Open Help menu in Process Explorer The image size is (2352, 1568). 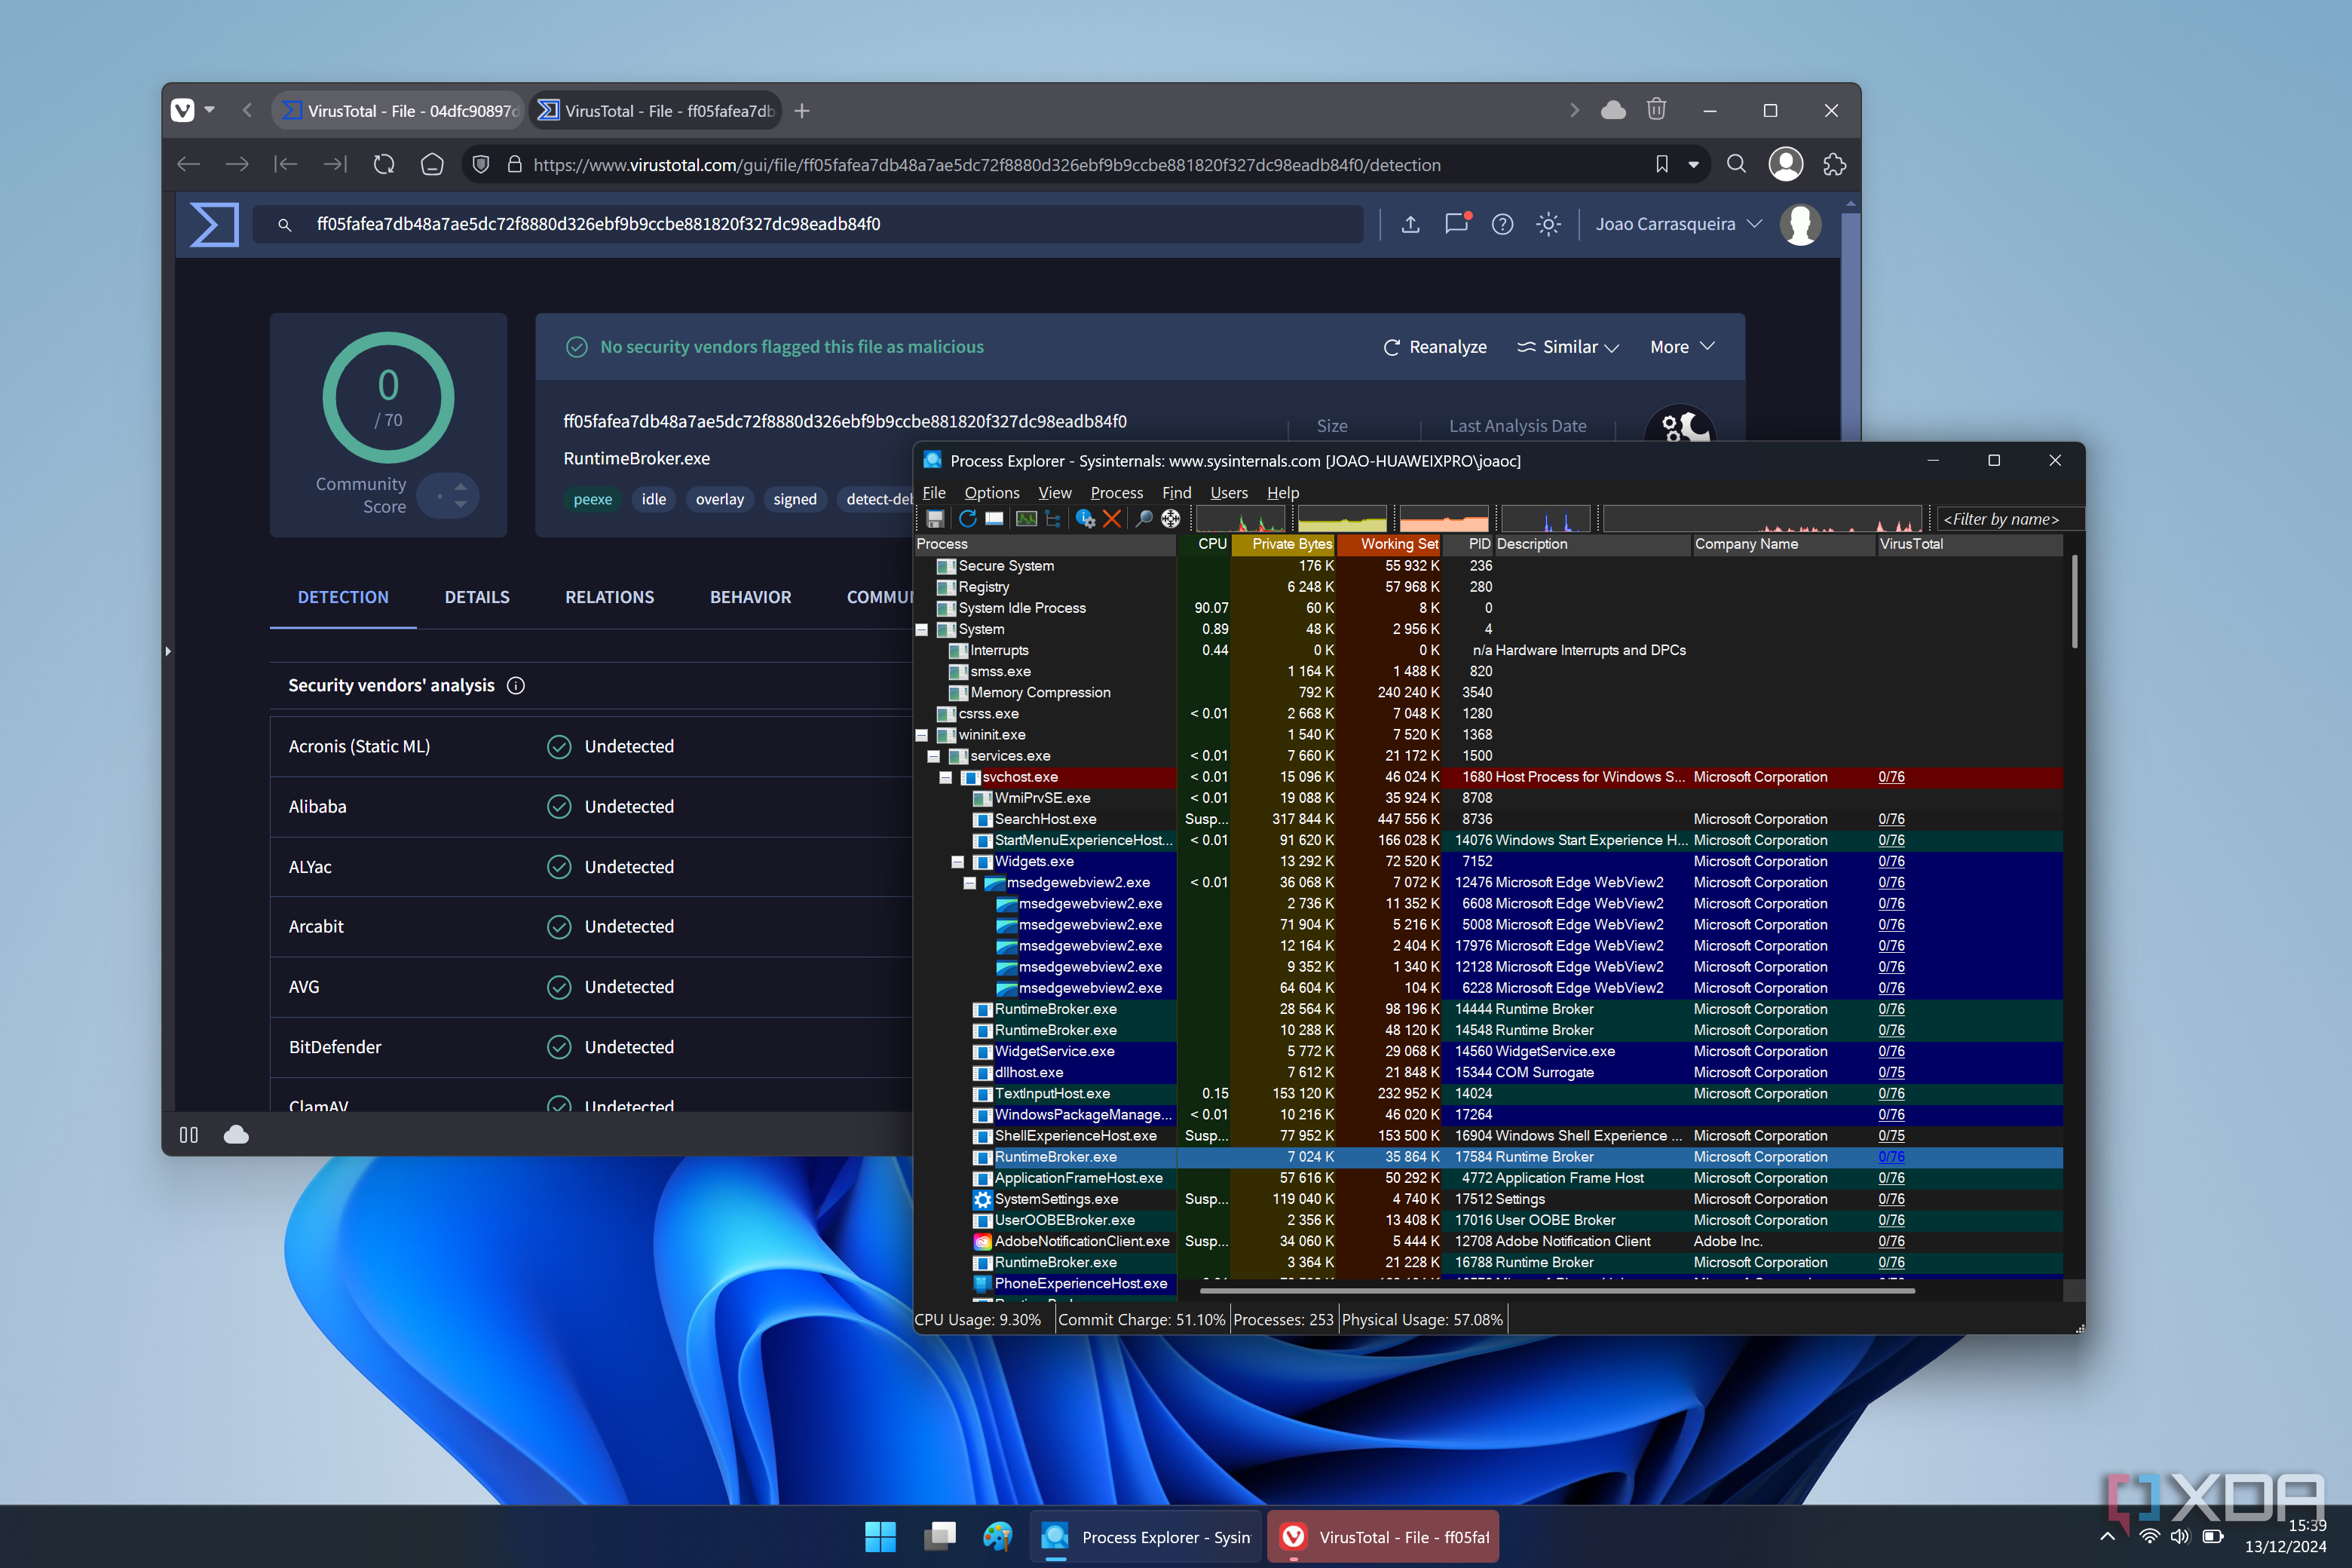1283,493
